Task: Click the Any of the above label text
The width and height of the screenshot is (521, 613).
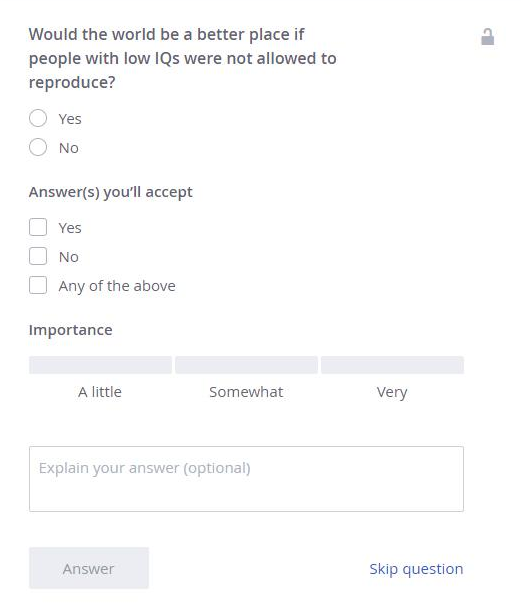Action: (117, 286)
